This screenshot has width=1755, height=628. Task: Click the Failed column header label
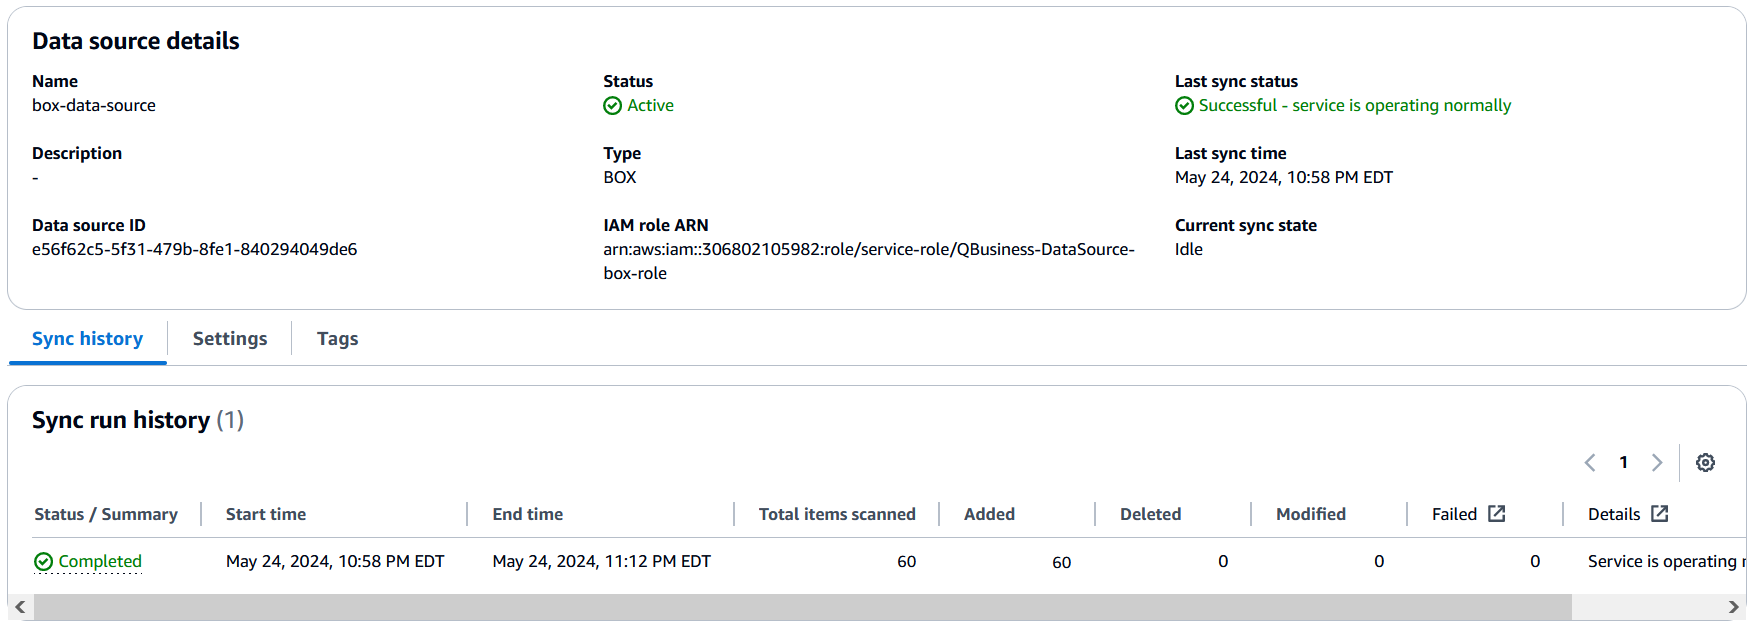tap(1454, 514)
